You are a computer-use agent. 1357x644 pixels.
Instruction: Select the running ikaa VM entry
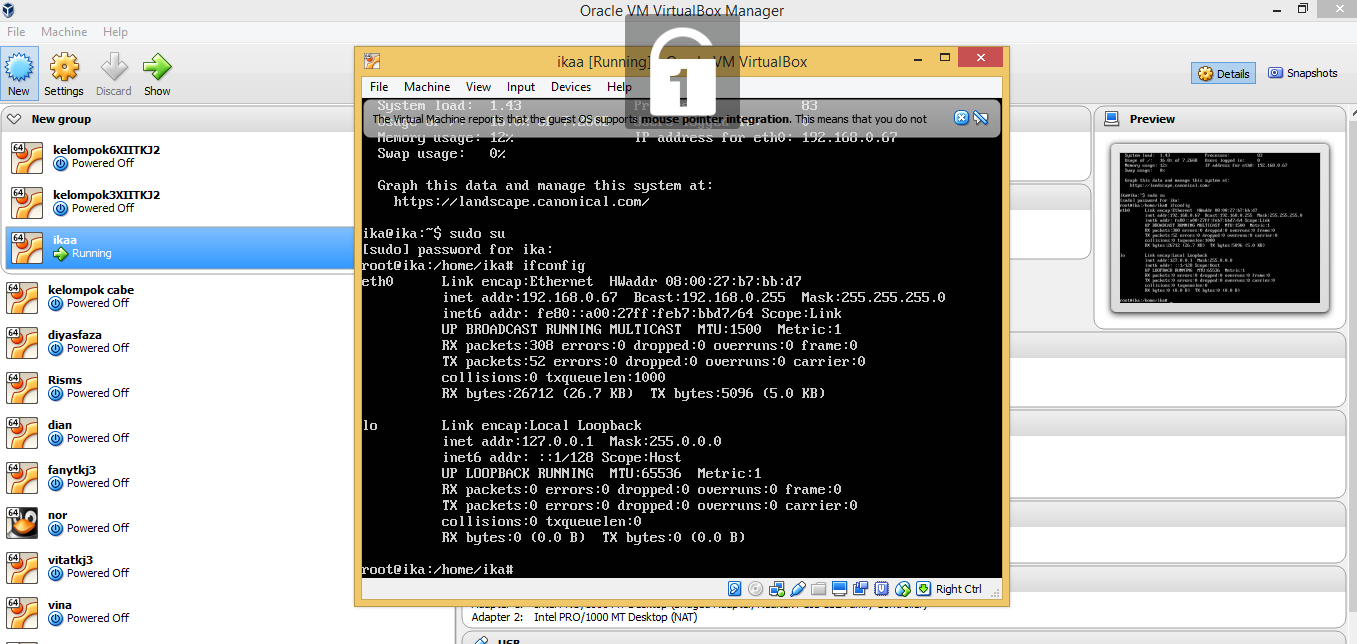[178, 247]
